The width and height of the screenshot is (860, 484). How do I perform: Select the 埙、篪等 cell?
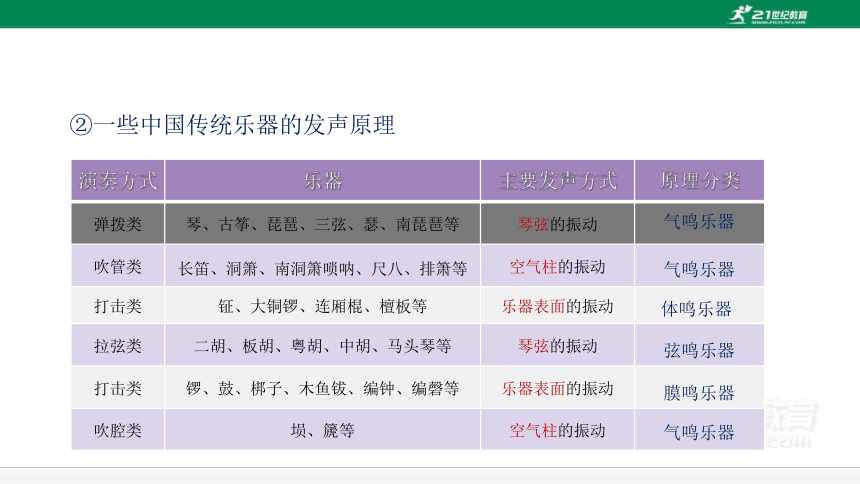[322, 430]
